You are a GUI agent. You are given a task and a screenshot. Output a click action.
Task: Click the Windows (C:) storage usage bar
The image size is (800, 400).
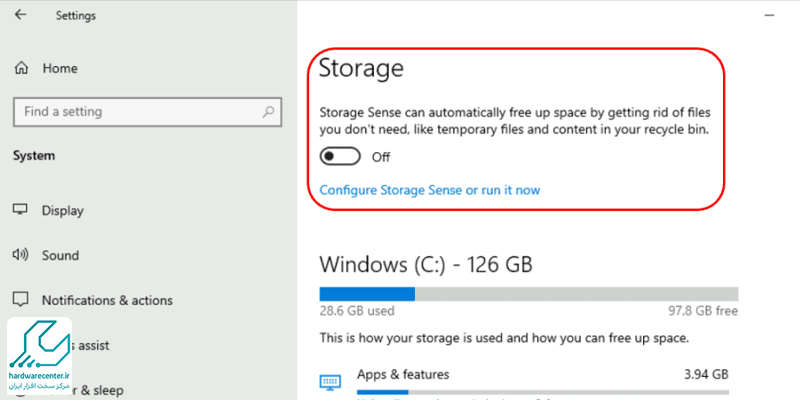click(529, 294)
